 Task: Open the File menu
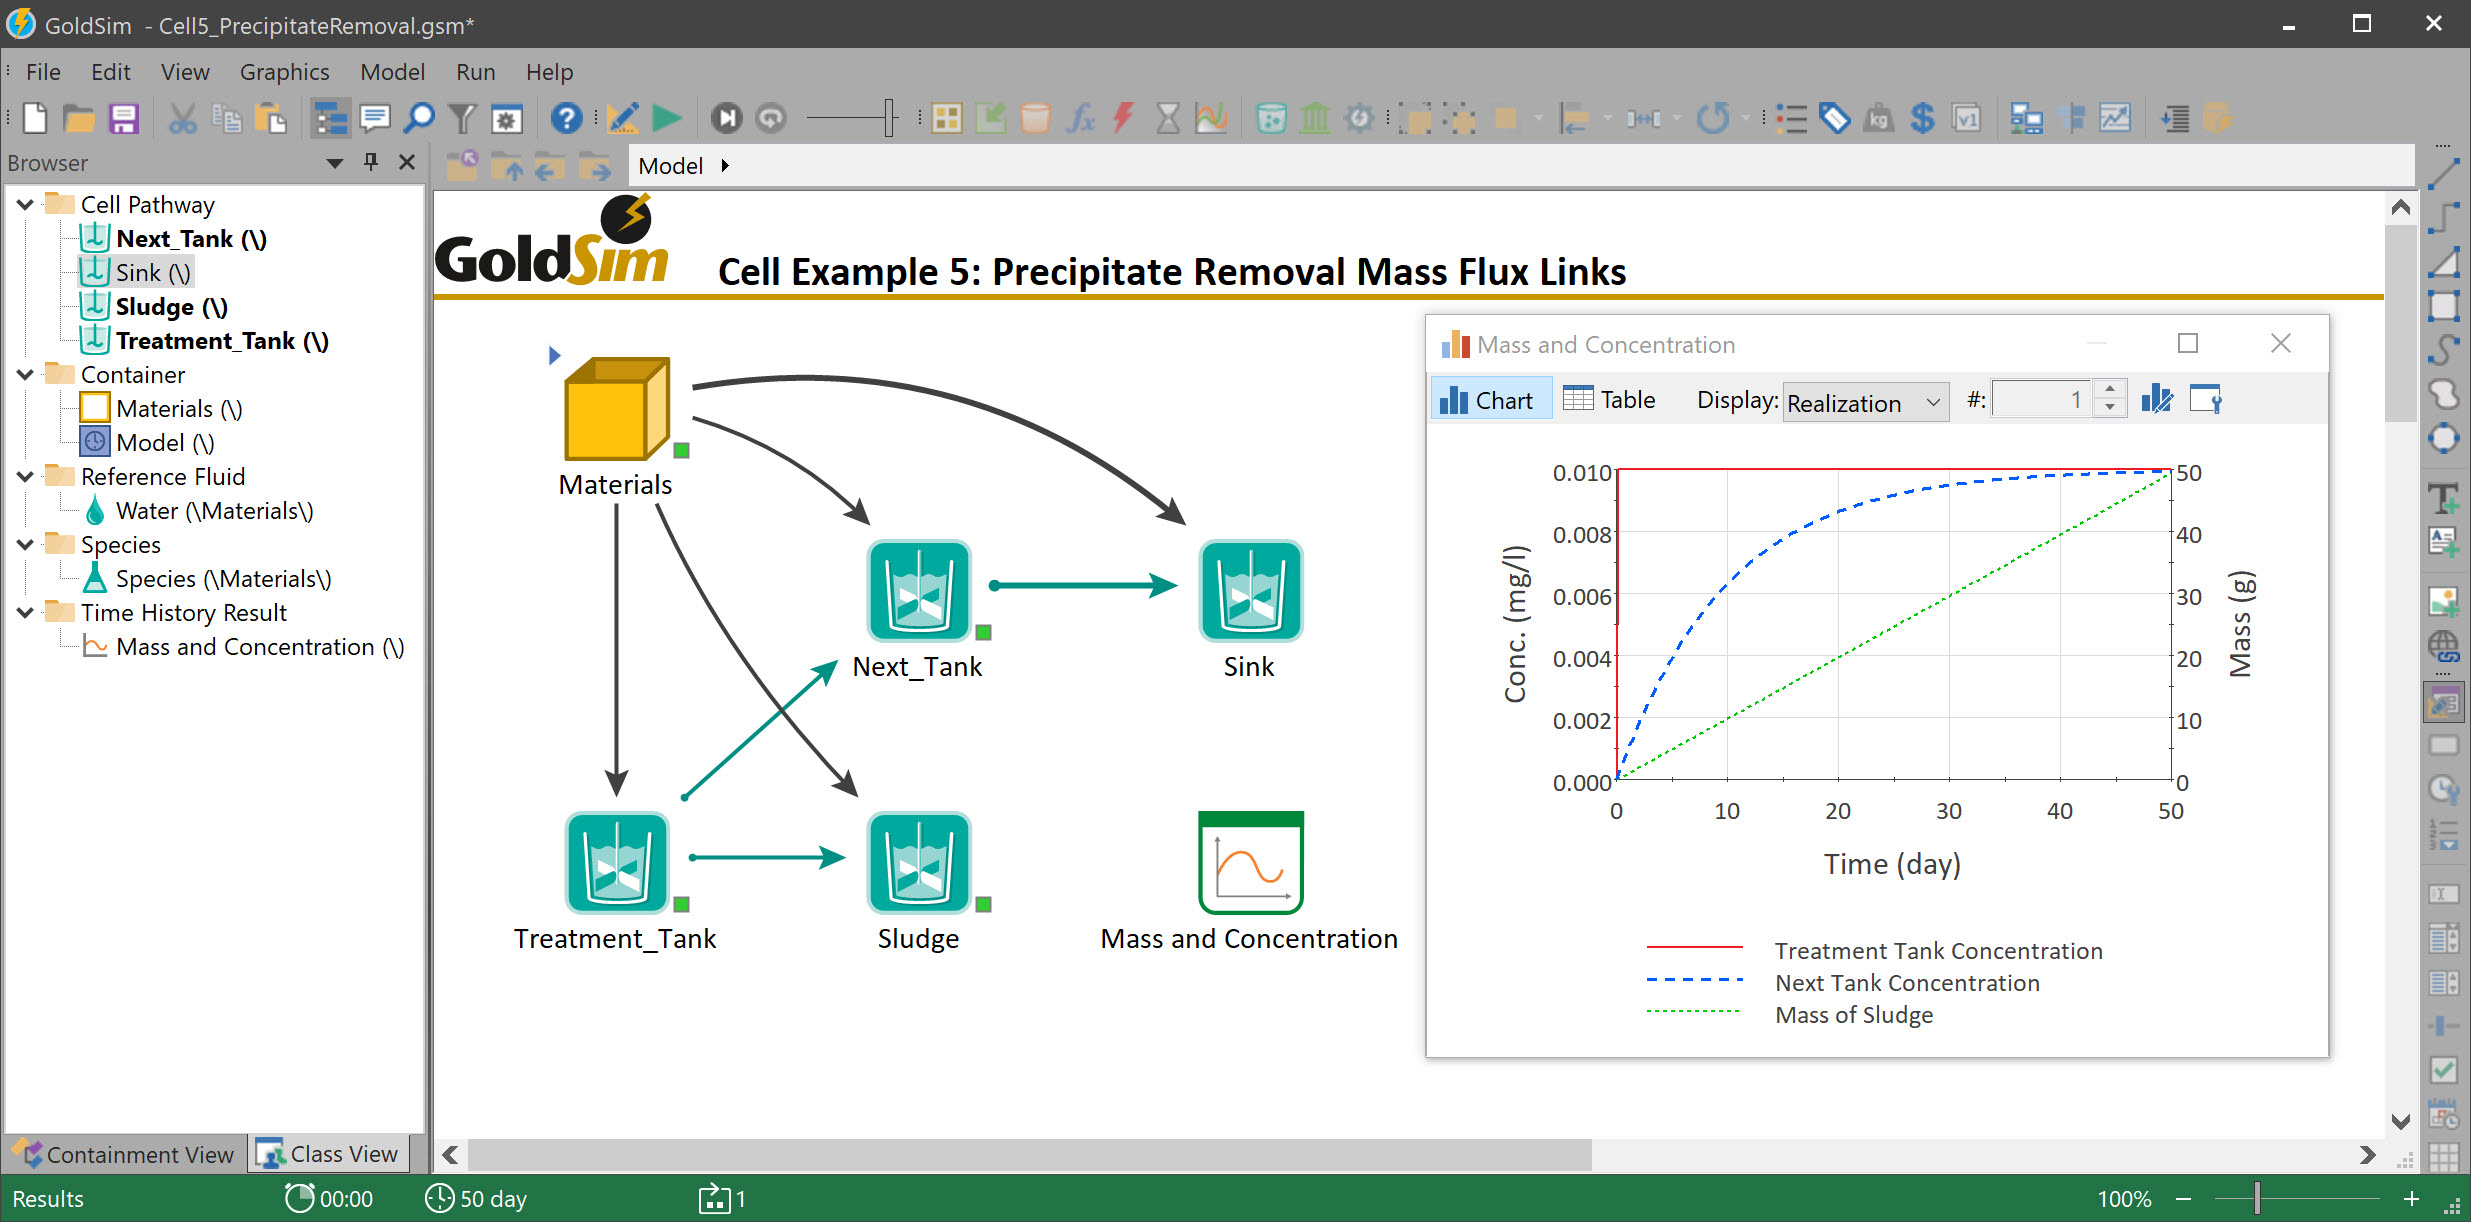43,72
